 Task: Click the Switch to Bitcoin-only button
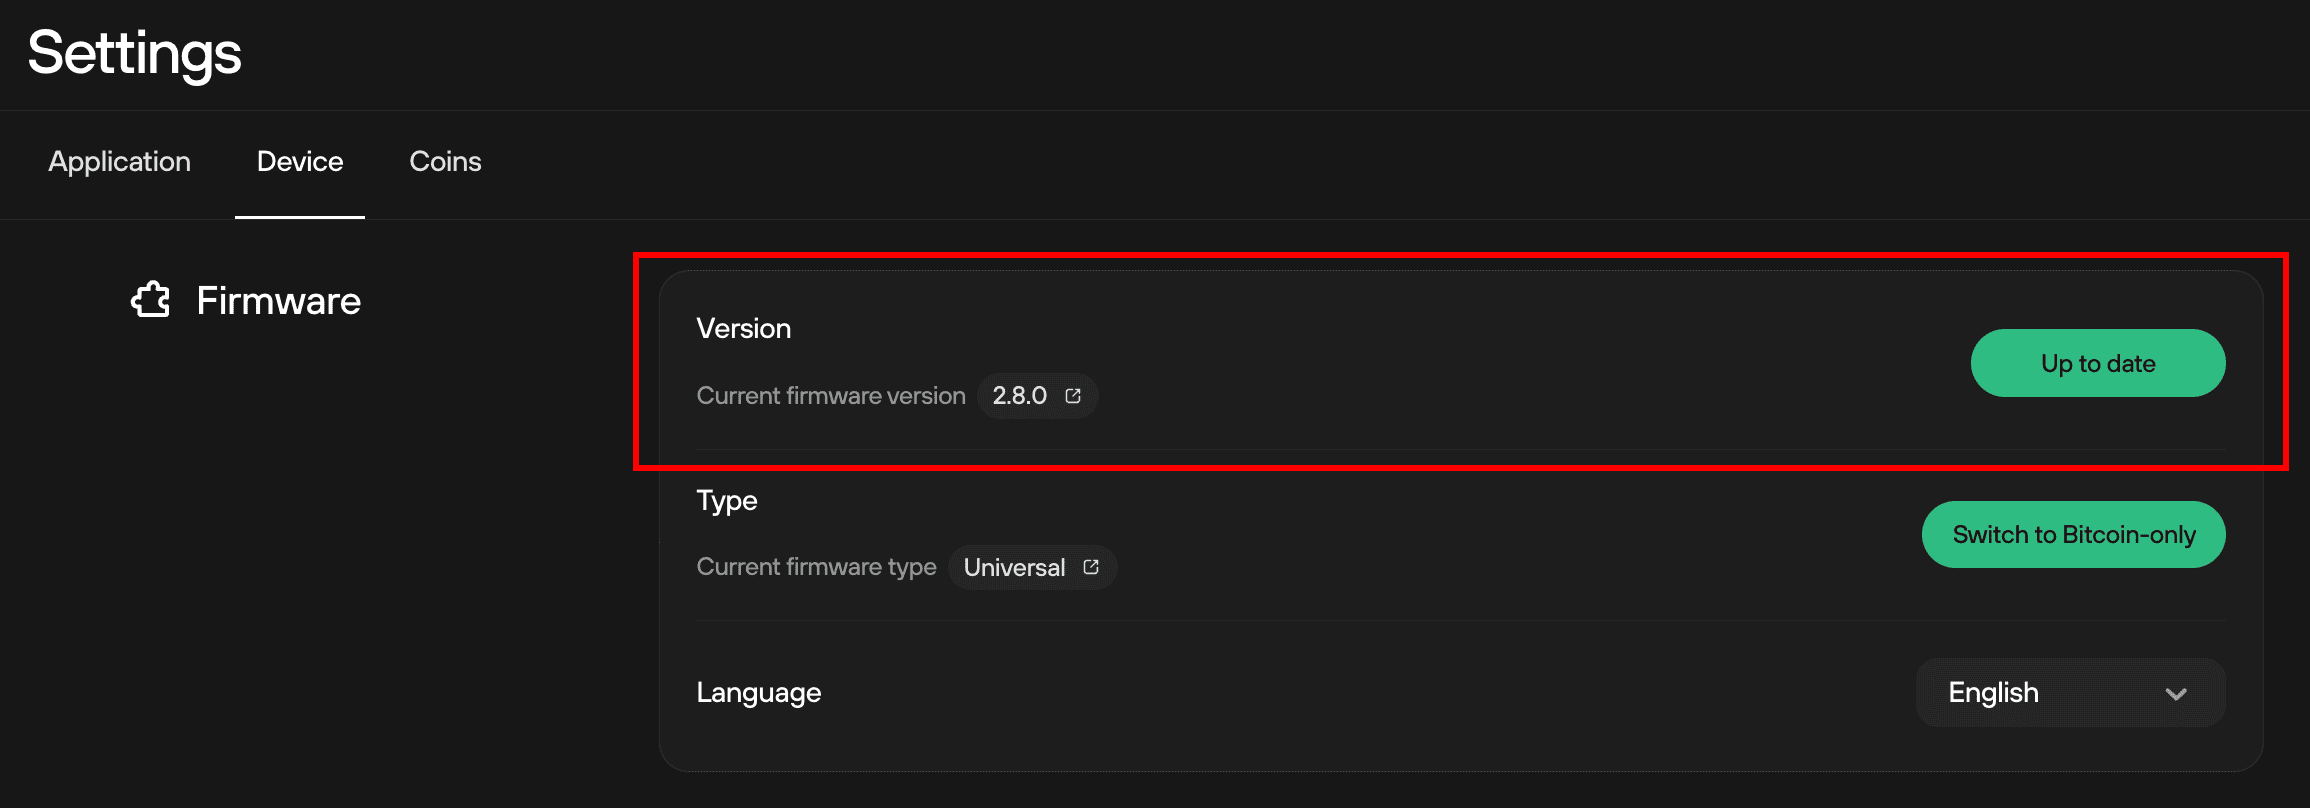point(2074,534)
